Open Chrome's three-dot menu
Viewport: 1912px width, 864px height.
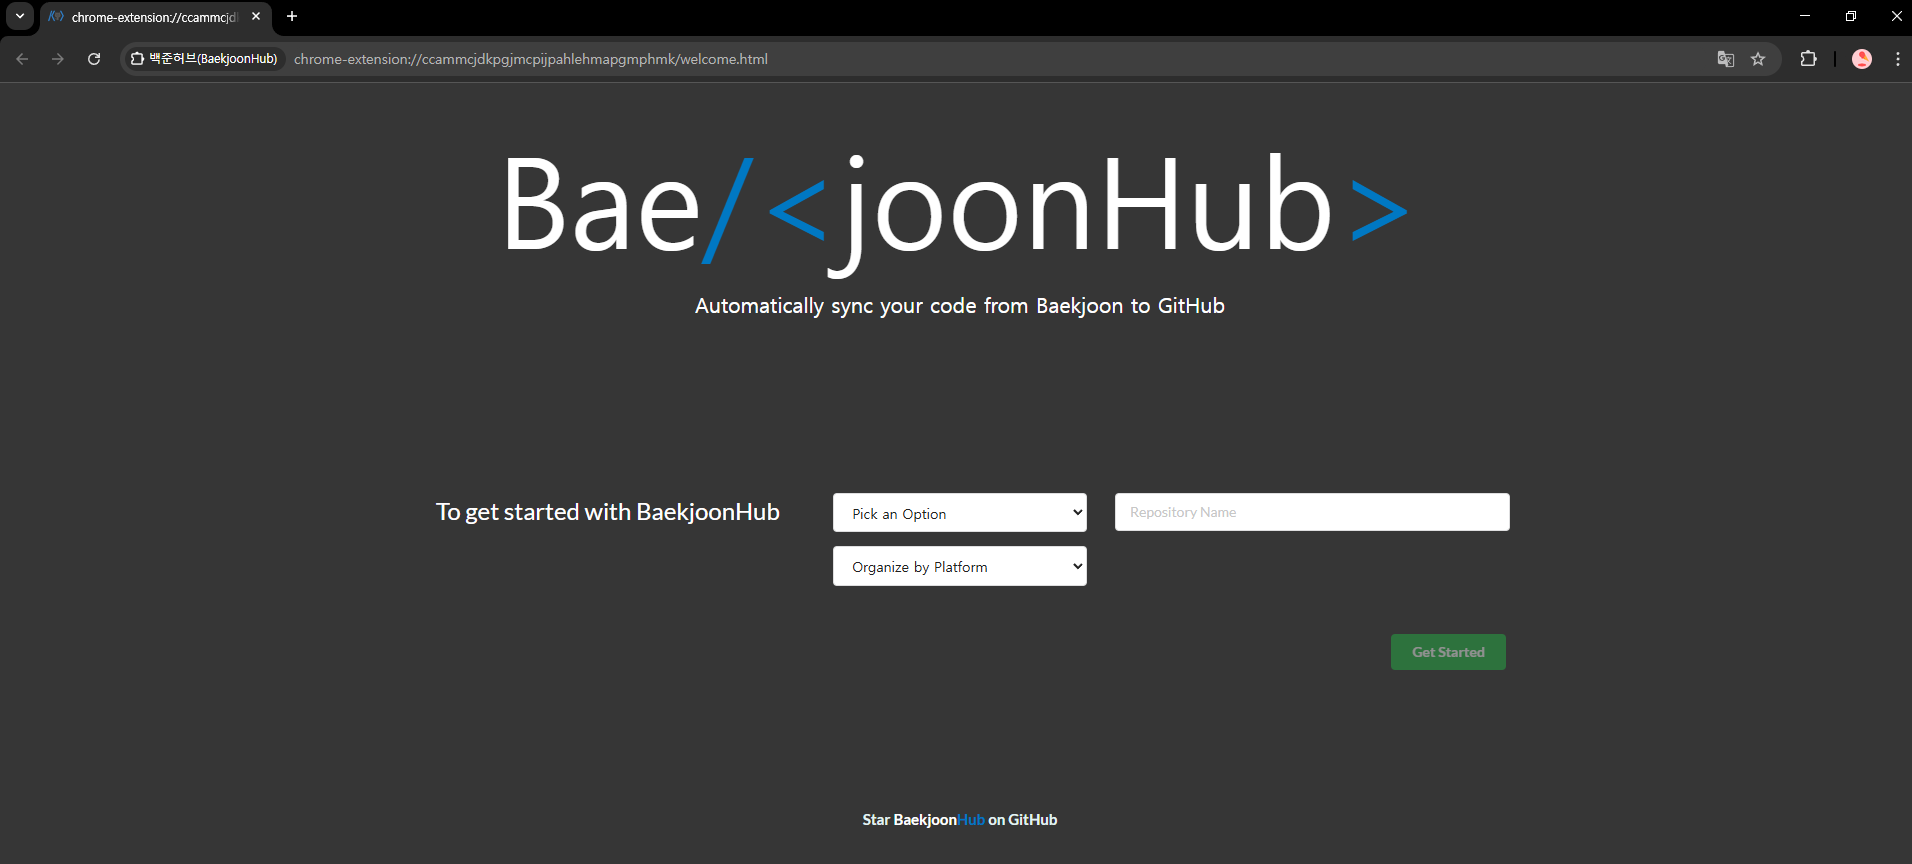[1897, 59]
